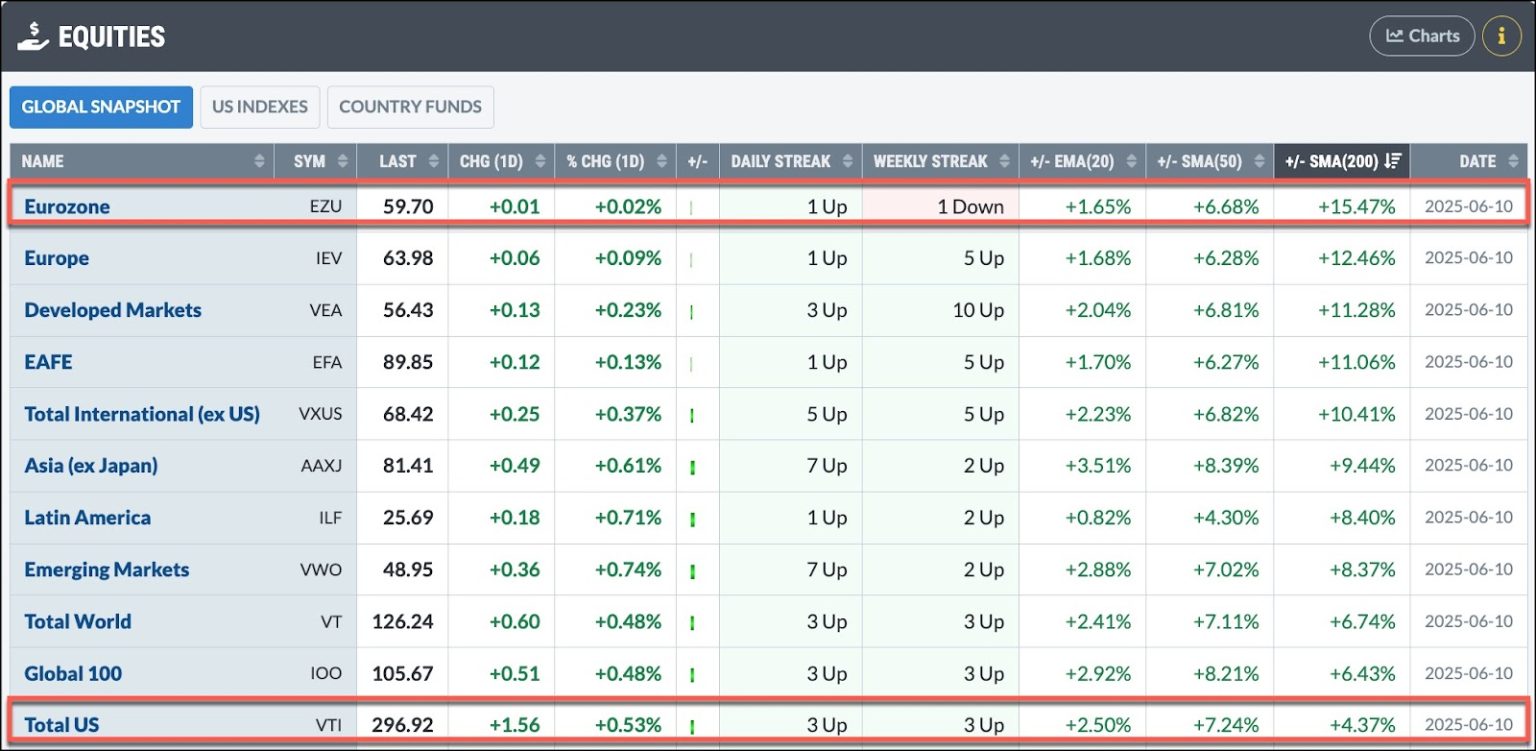Click the green change bar in Total US row
This screenshot has width=1536, height=751.
pyautogui.click(x=692, y=726)
